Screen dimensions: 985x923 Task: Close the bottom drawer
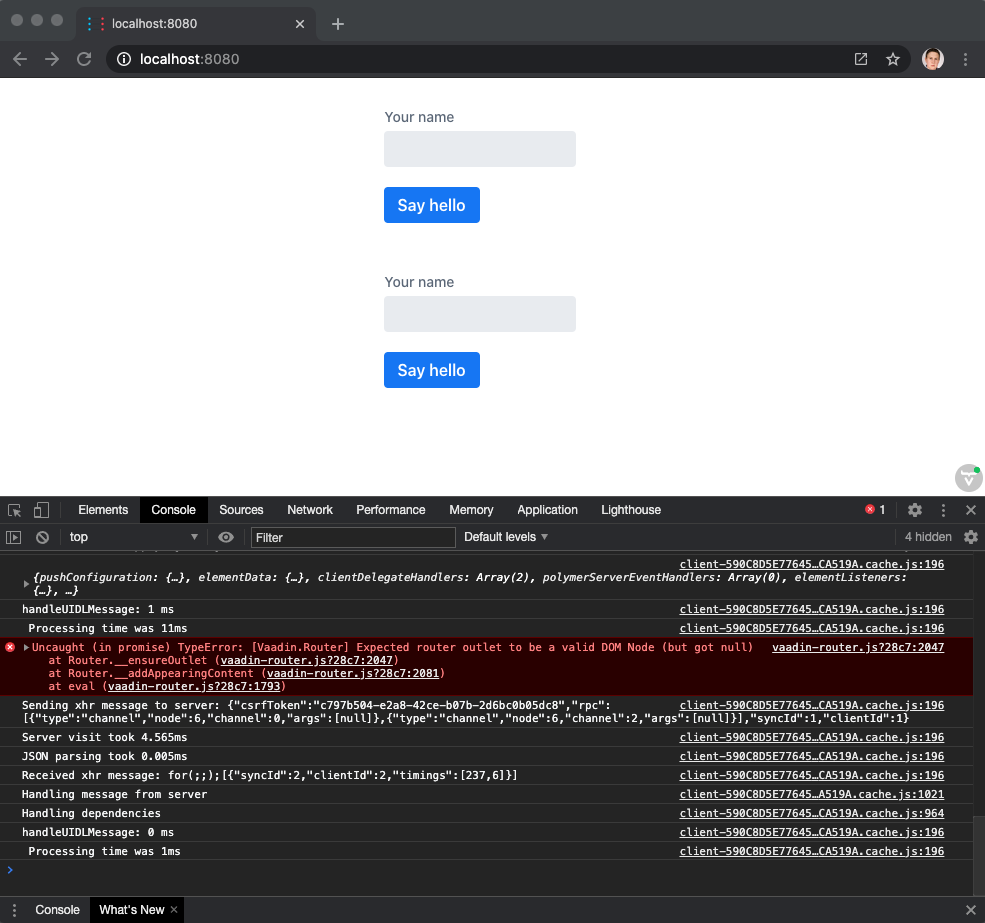click(971, 910)
